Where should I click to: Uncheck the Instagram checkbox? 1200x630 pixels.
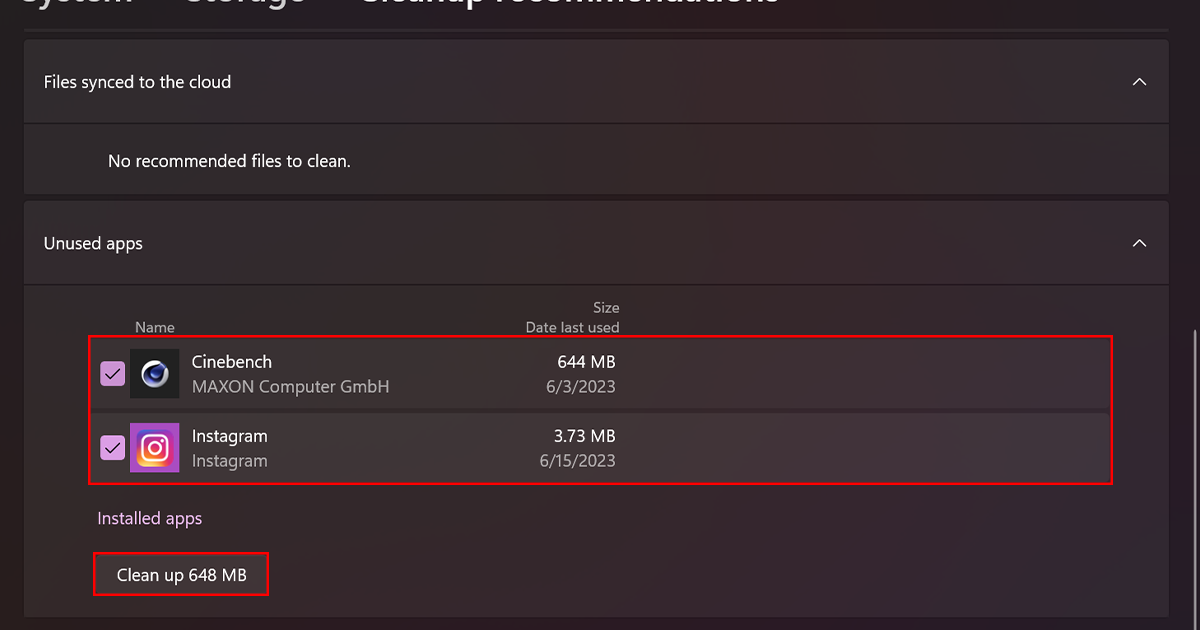pyautogui.click(x=113, y=448)
